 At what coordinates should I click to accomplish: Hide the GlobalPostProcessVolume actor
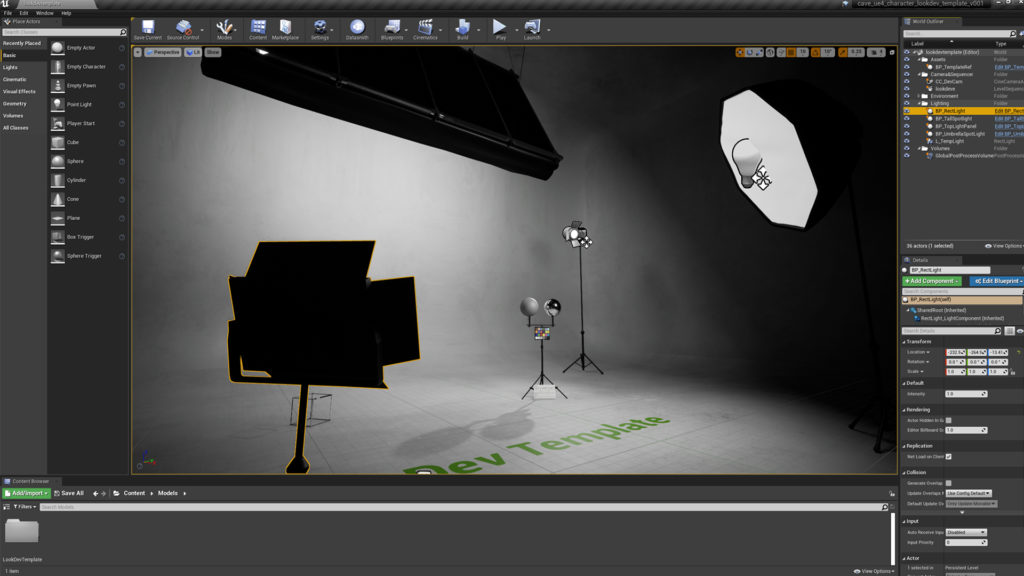point(906,154)
